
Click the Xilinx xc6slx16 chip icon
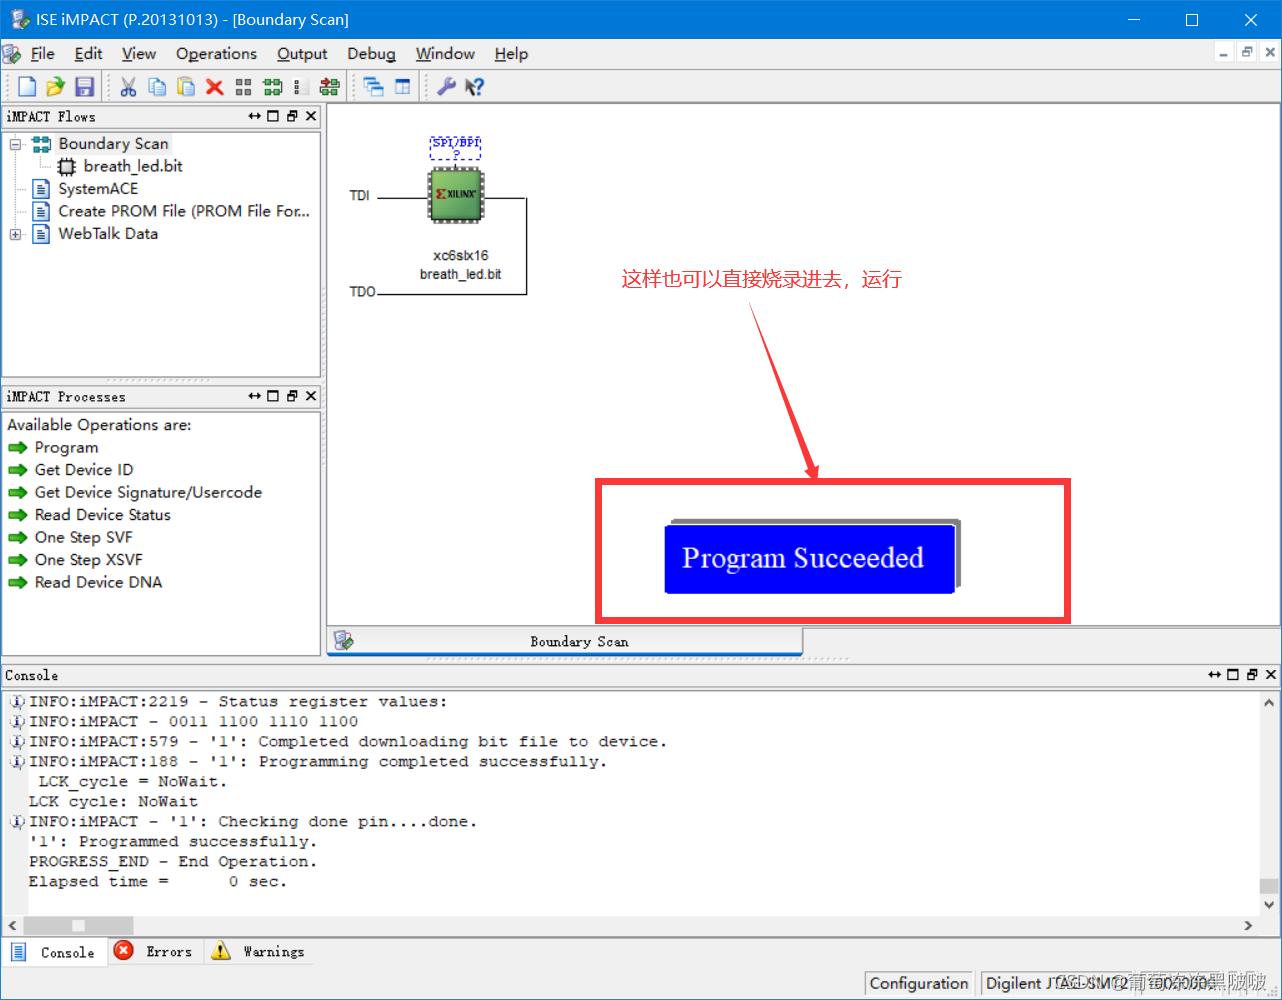456,194
